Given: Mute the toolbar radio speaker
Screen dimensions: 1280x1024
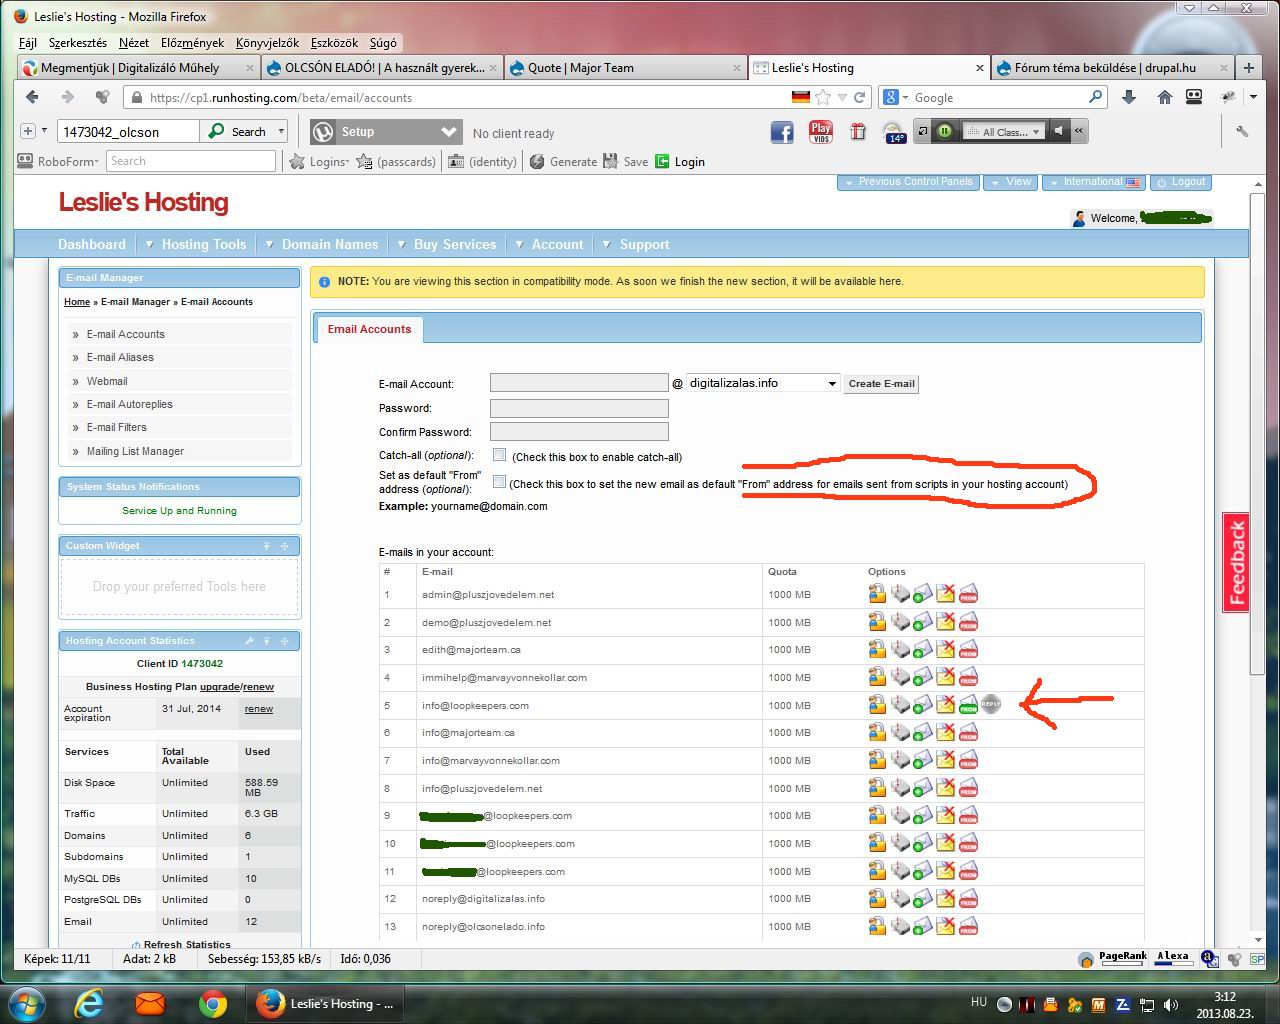Looking at the screenshot, I should [x=1059, y=131].
